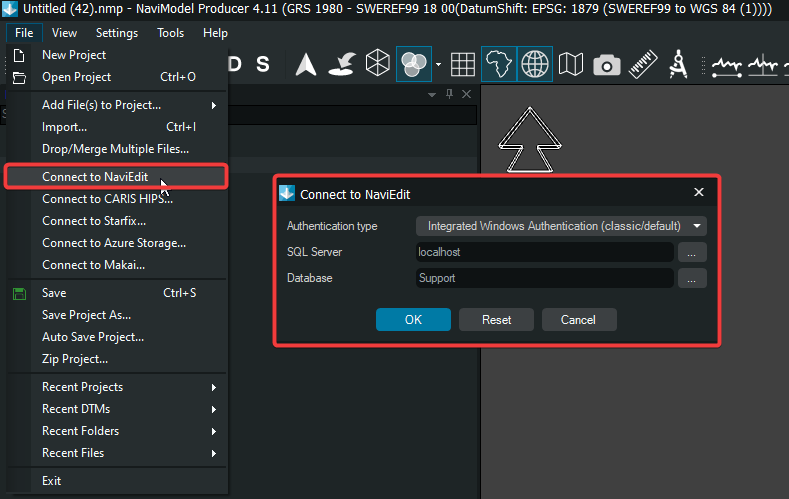Image resolution: width=789 pixels, height=499 pixels.
Task: Select Zip Project...
Action: [x=117, y=359]
